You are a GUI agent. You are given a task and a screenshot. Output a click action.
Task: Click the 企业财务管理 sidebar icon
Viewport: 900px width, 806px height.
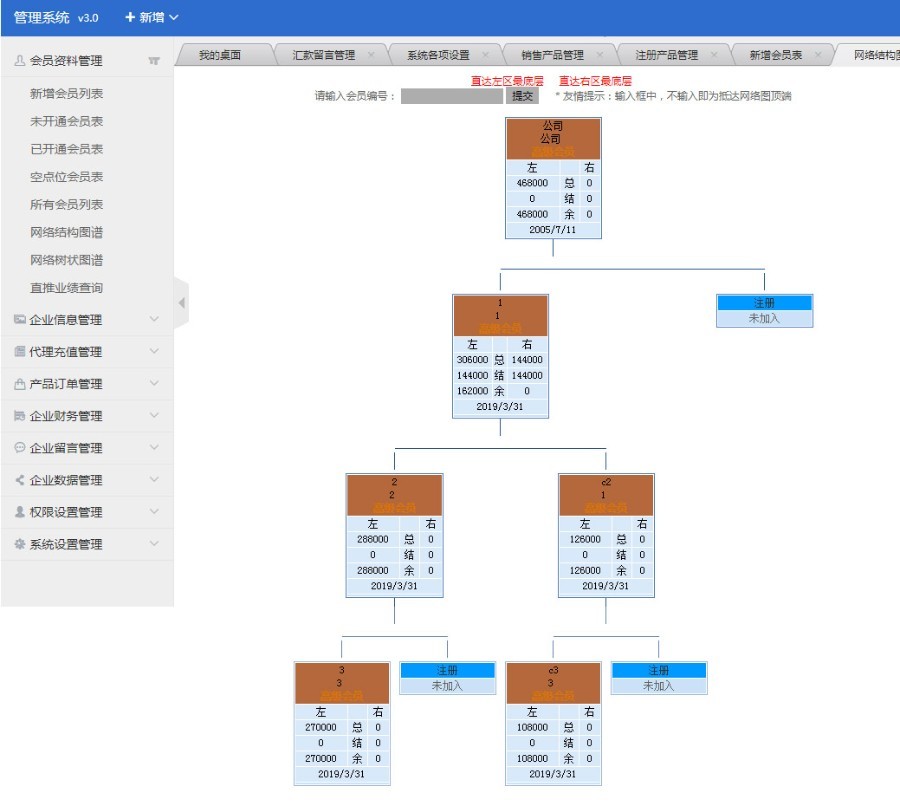[x=22, y=415]
